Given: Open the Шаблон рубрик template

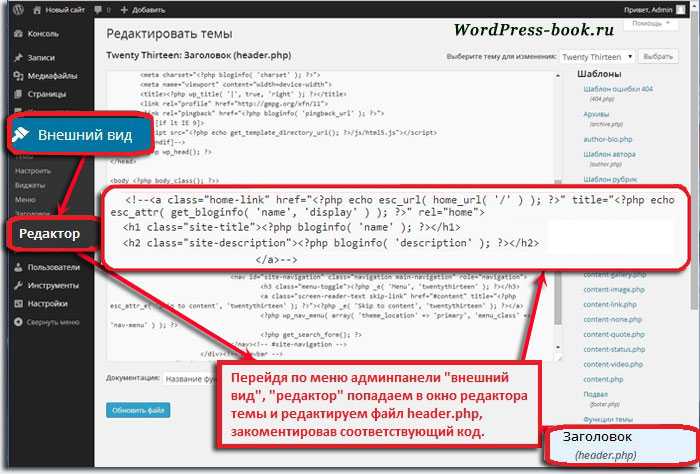Looking at the screenshot, I should coord(610,179).
